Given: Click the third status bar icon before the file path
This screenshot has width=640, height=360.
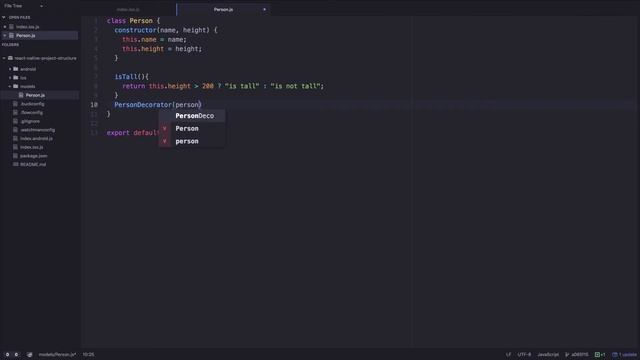Looking at the screenshot, I should click(29, 355).
